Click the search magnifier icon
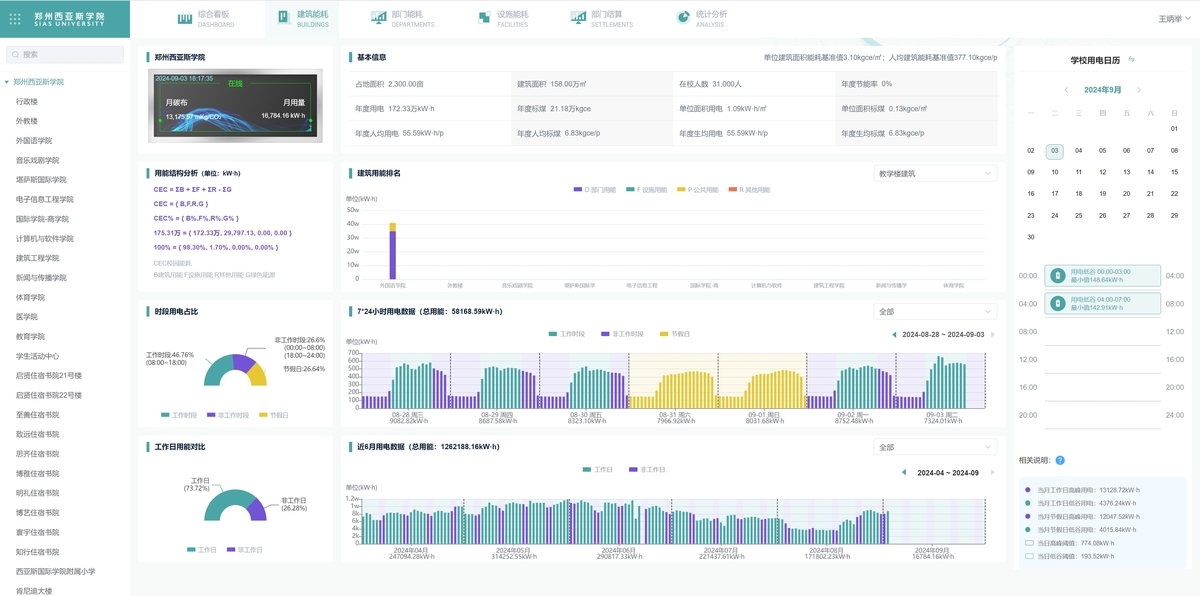Image resolution: width=1200 pixels, height=596 pixels. tap(15, 54)
